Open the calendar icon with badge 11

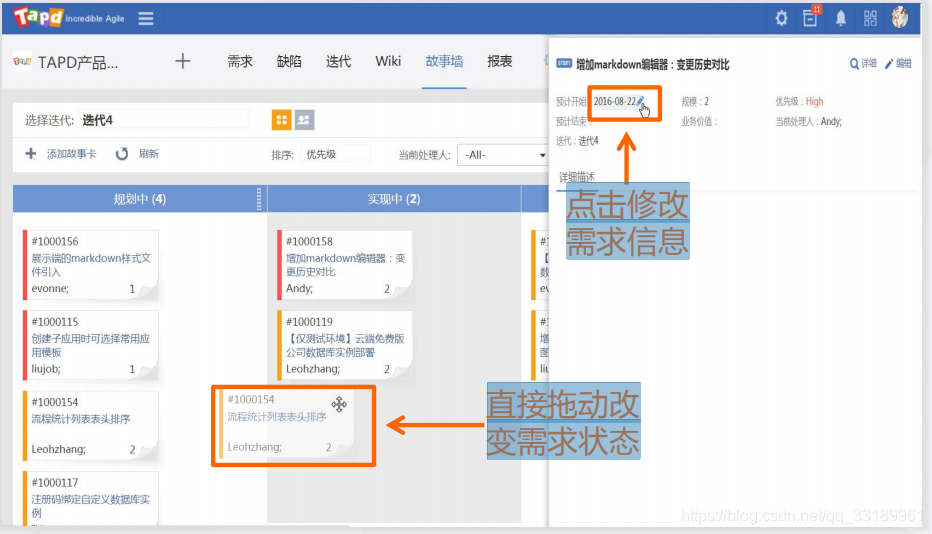[x=810, y=17]
